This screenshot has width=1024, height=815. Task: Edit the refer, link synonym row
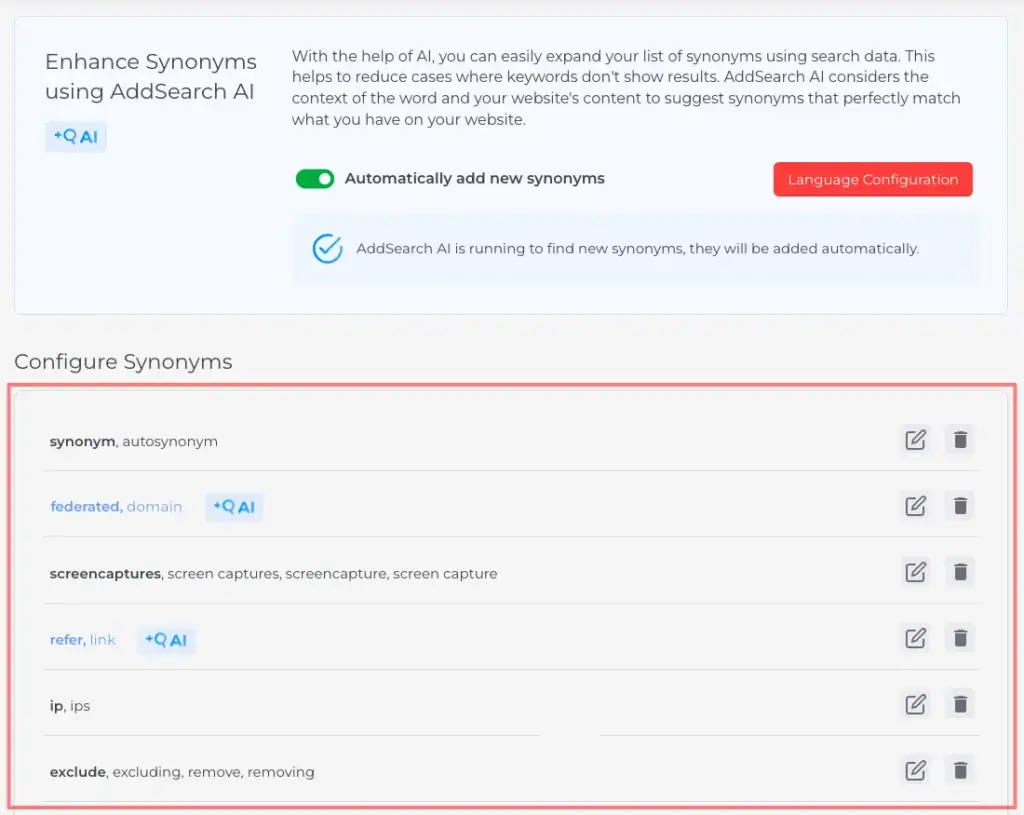[x=915, y=638]
